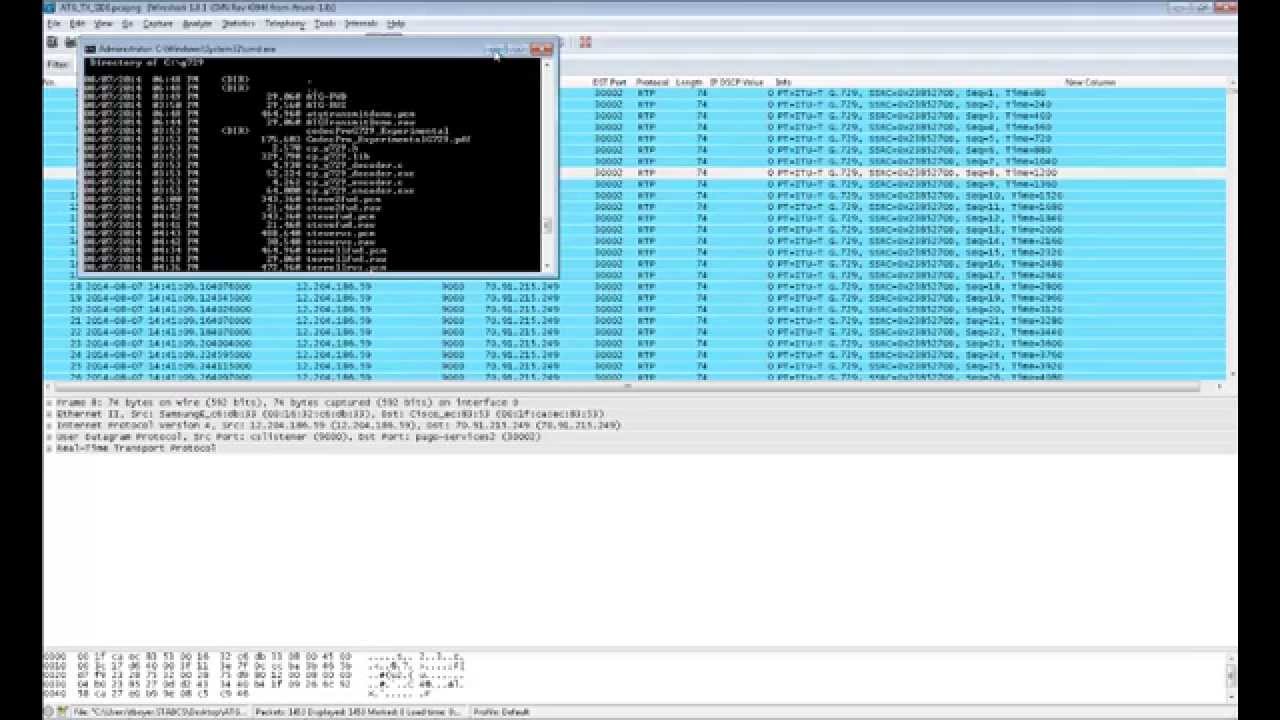Click the first row of hex bytes at offset 0000
Screen dimensions: 1280x720
coord(255,656)
